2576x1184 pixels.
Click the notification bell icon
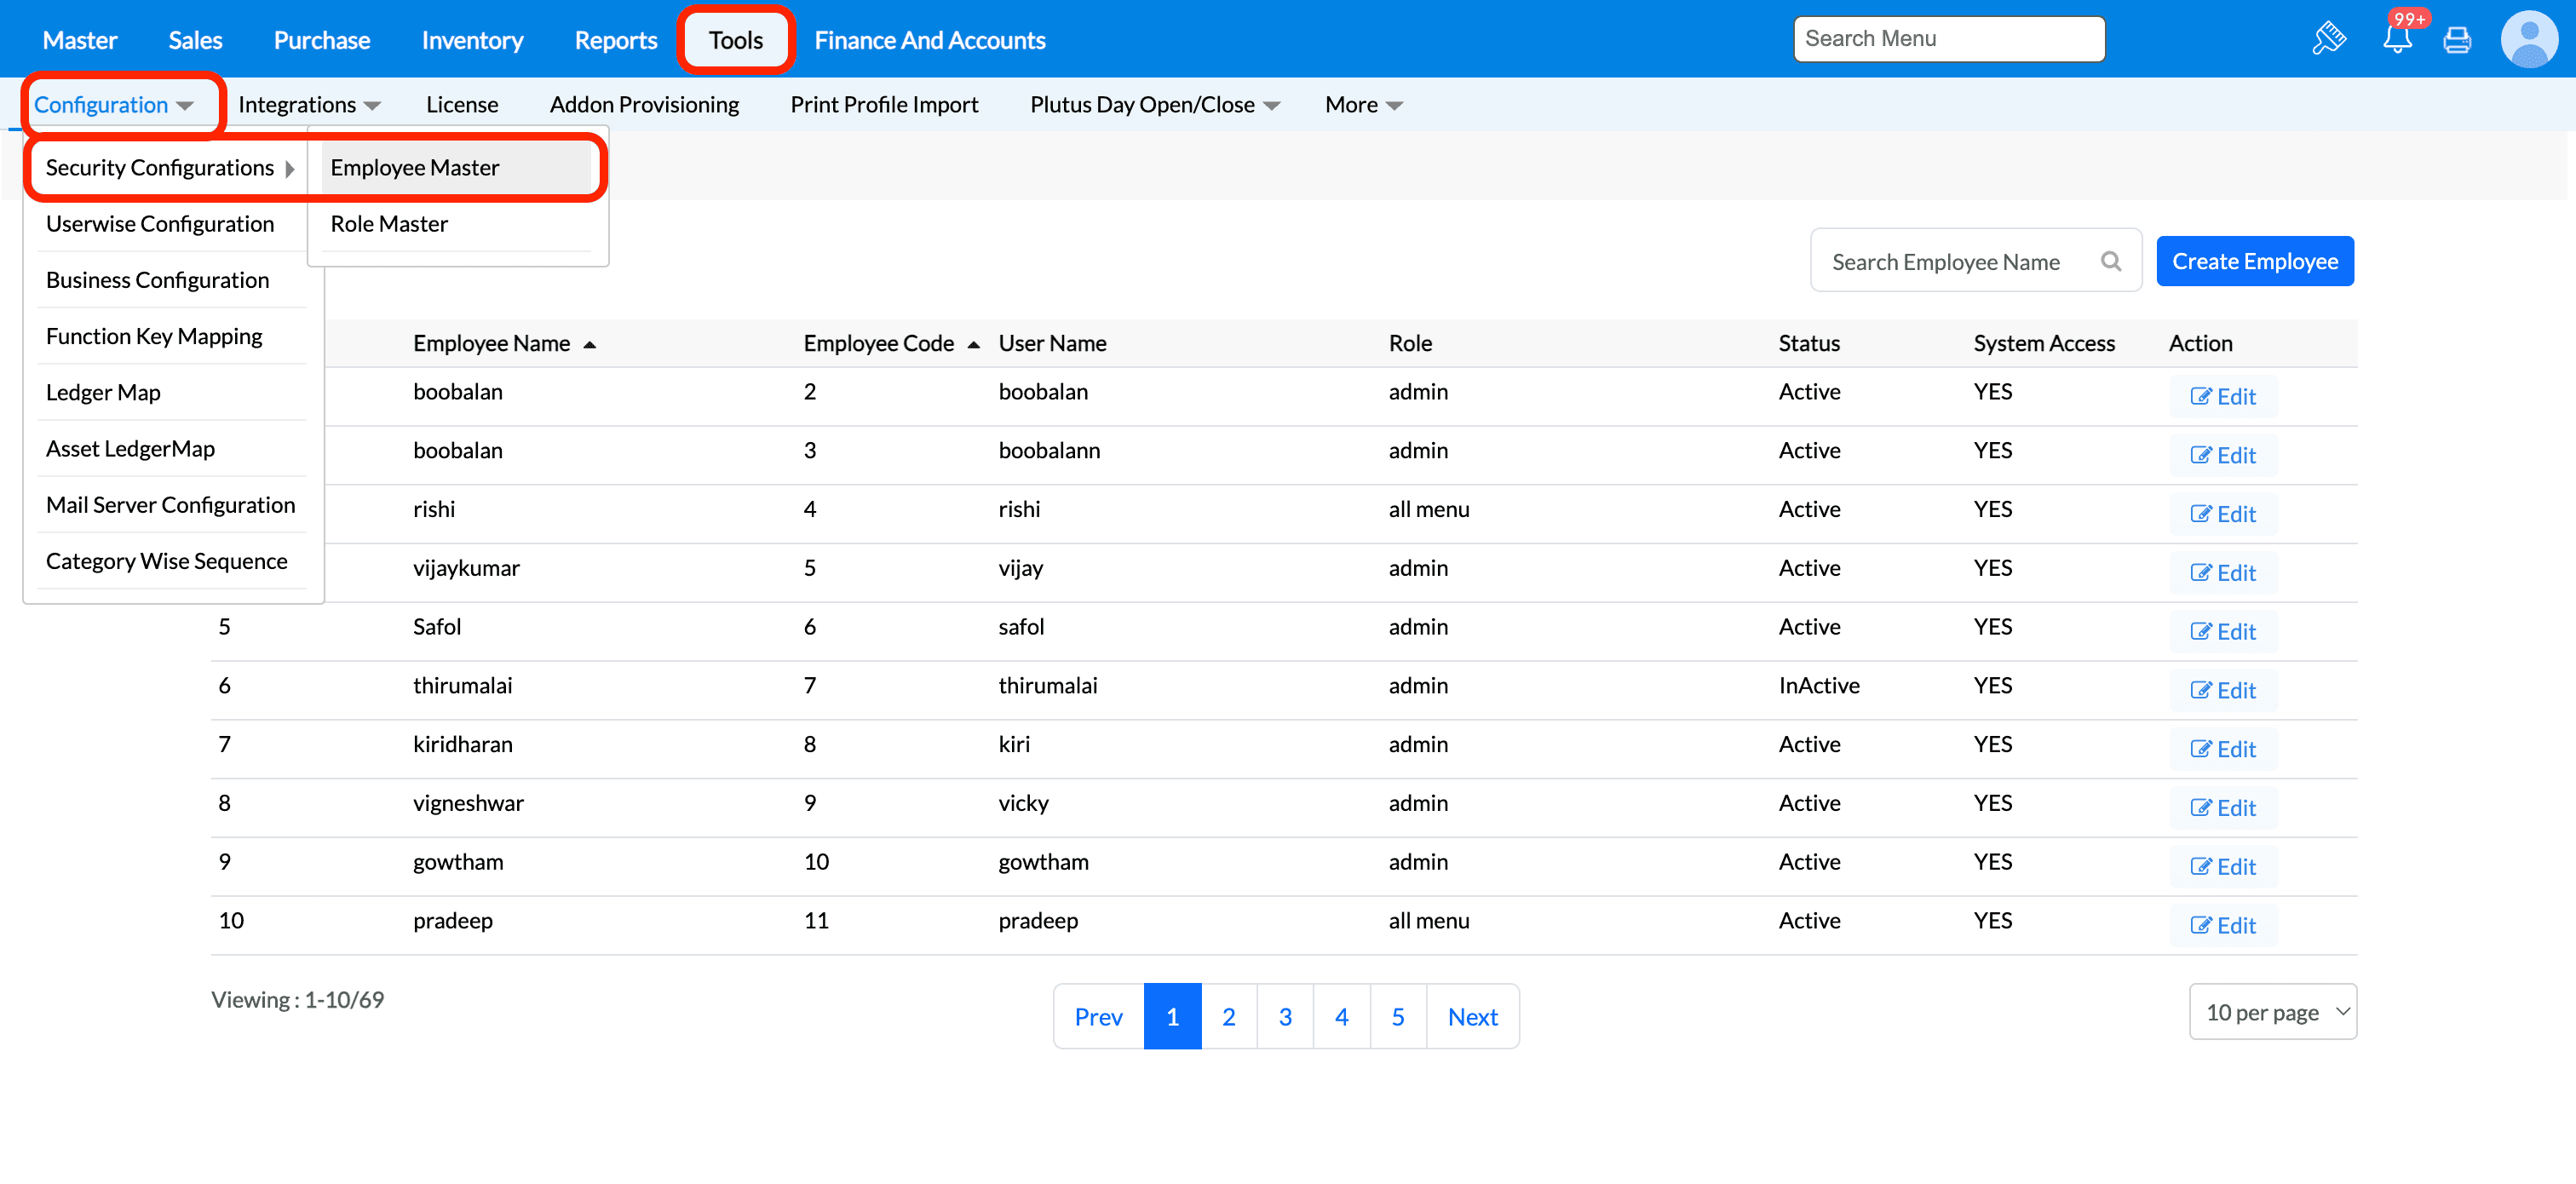pyautogui.click(x=2396, y=40)
